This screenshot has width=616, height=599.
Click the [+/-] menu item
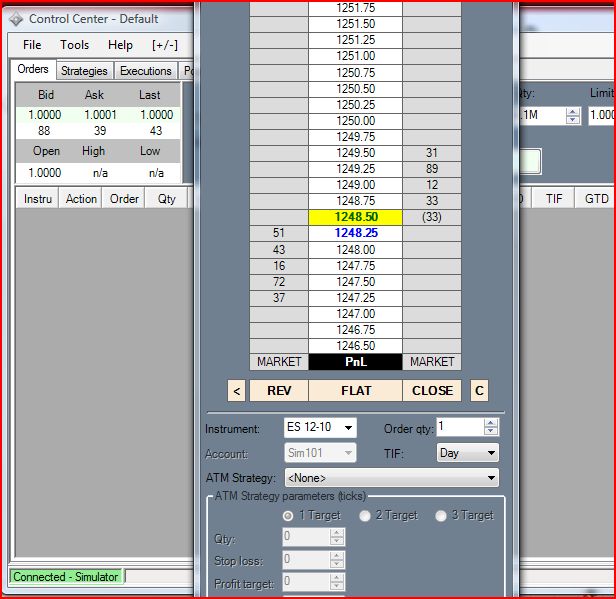pyautogui.click(x=165, y=45)
